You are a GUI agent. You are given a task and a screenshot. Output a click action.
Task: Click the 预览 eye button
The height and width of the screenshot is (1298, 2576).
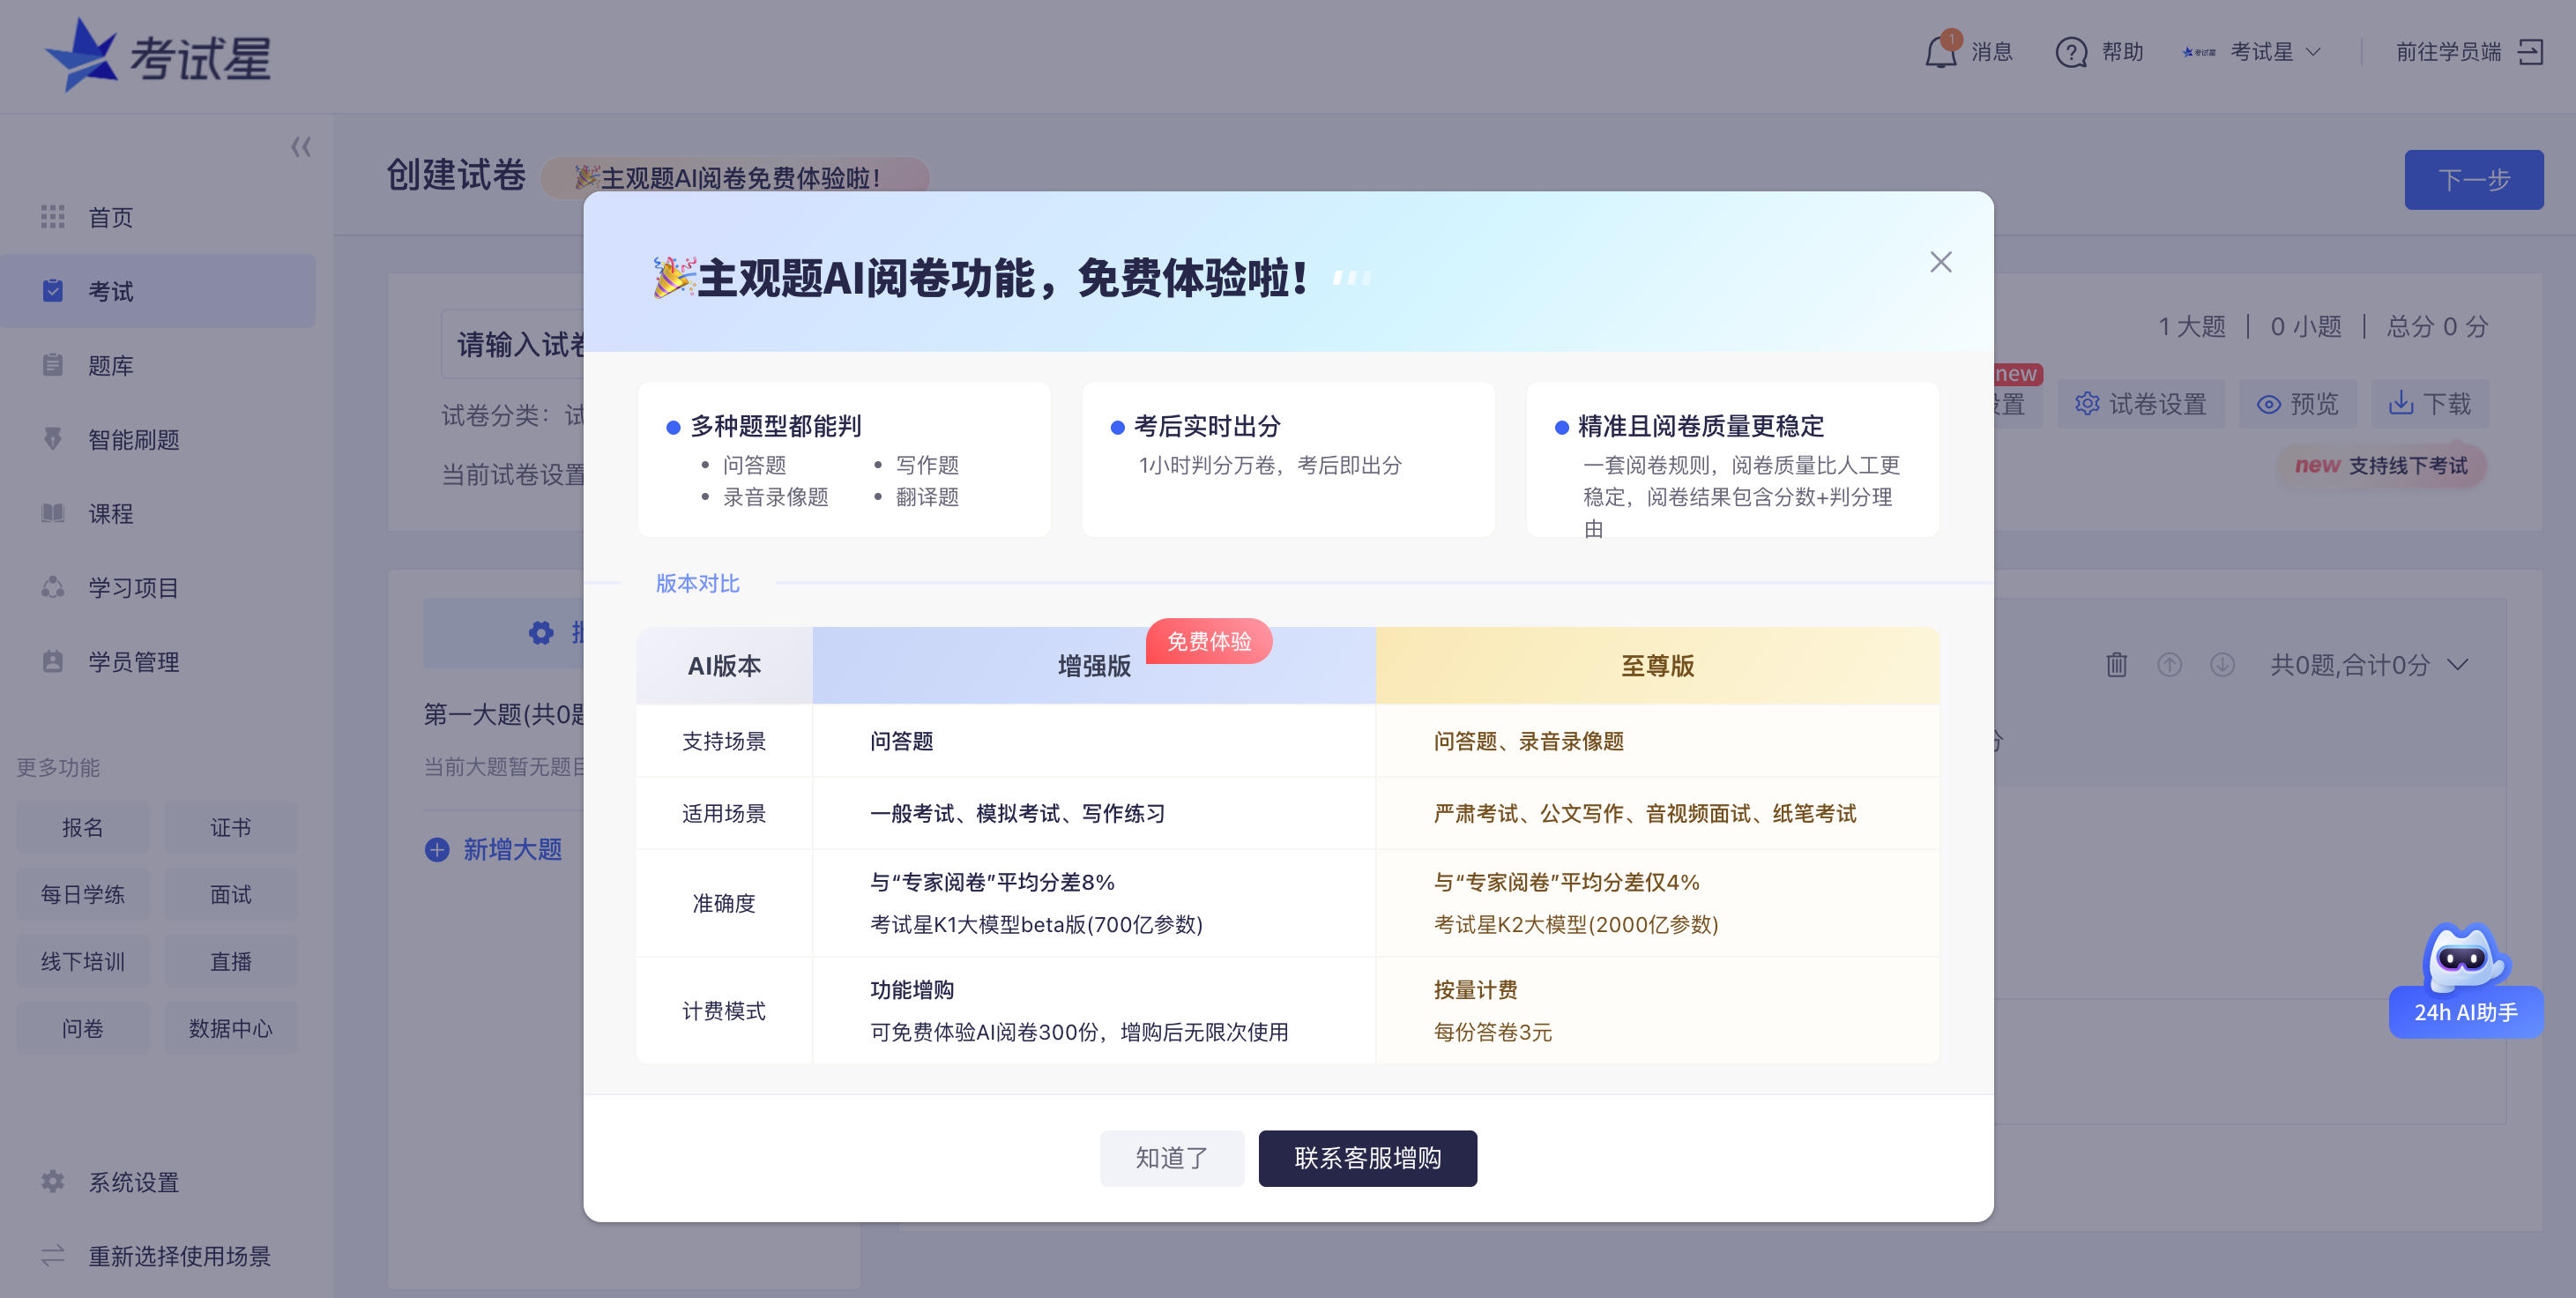point(2297,404)
